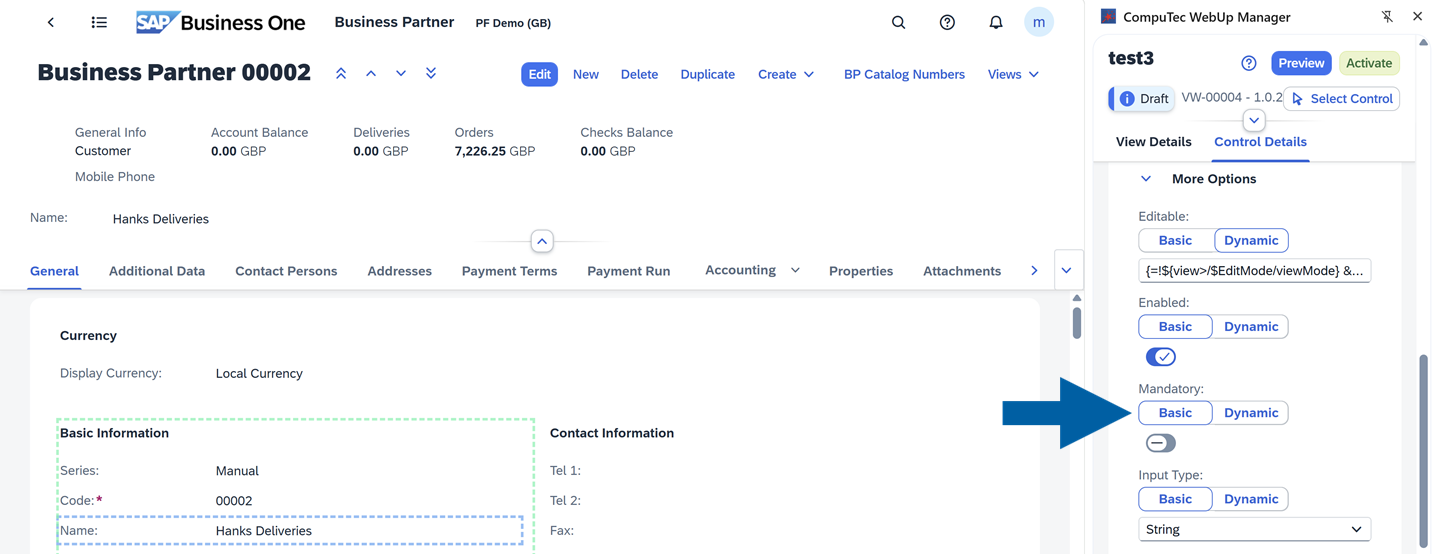Viewport: 1439px width, 554px height.
Task: Click the user avatar 'm'
Action: pyautogui.click(x=1038, y=22)
